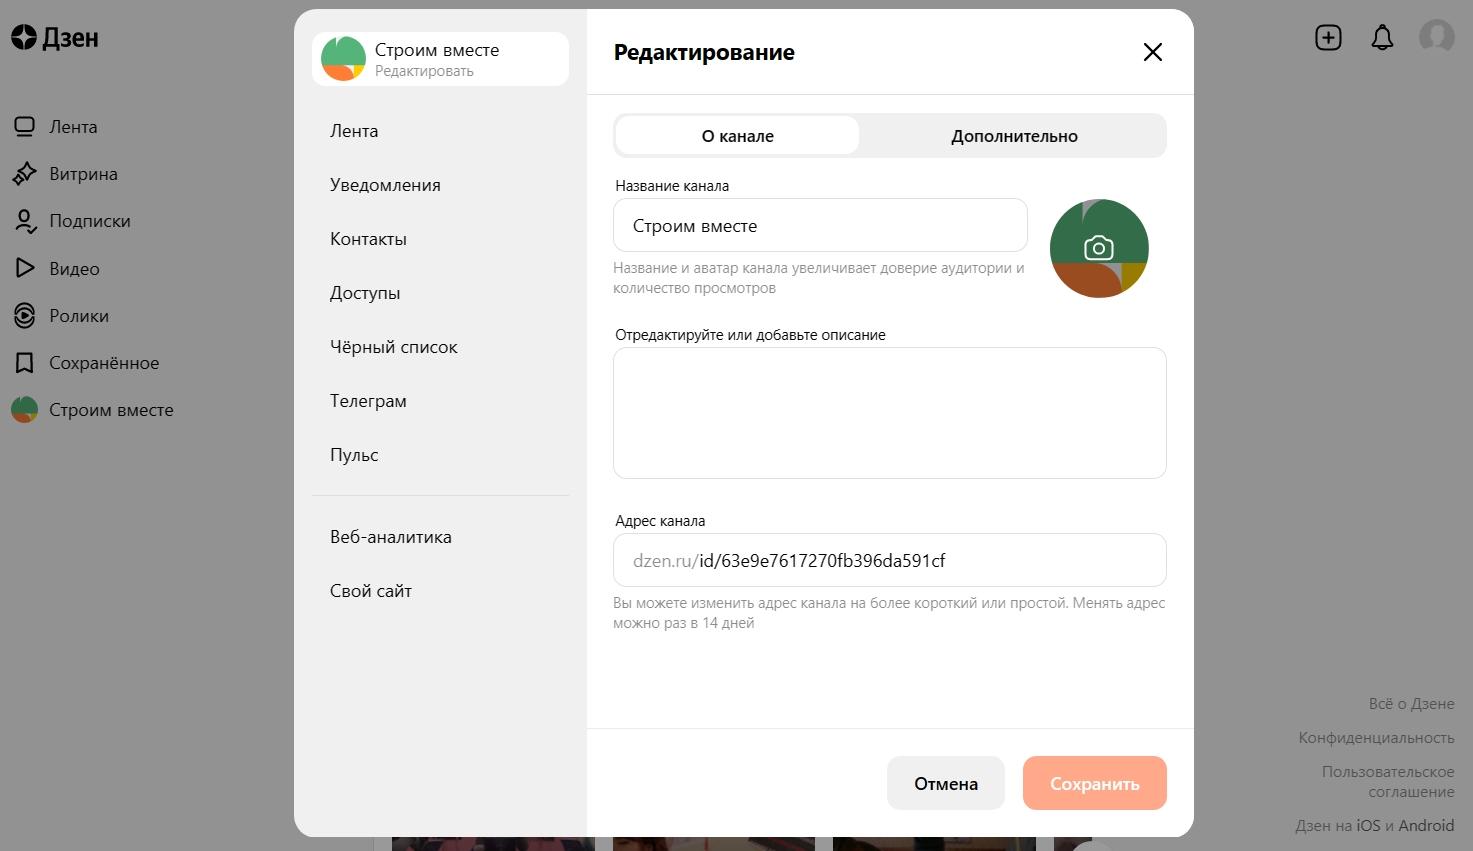Click the Подписки person icon

tap(24, 221)
